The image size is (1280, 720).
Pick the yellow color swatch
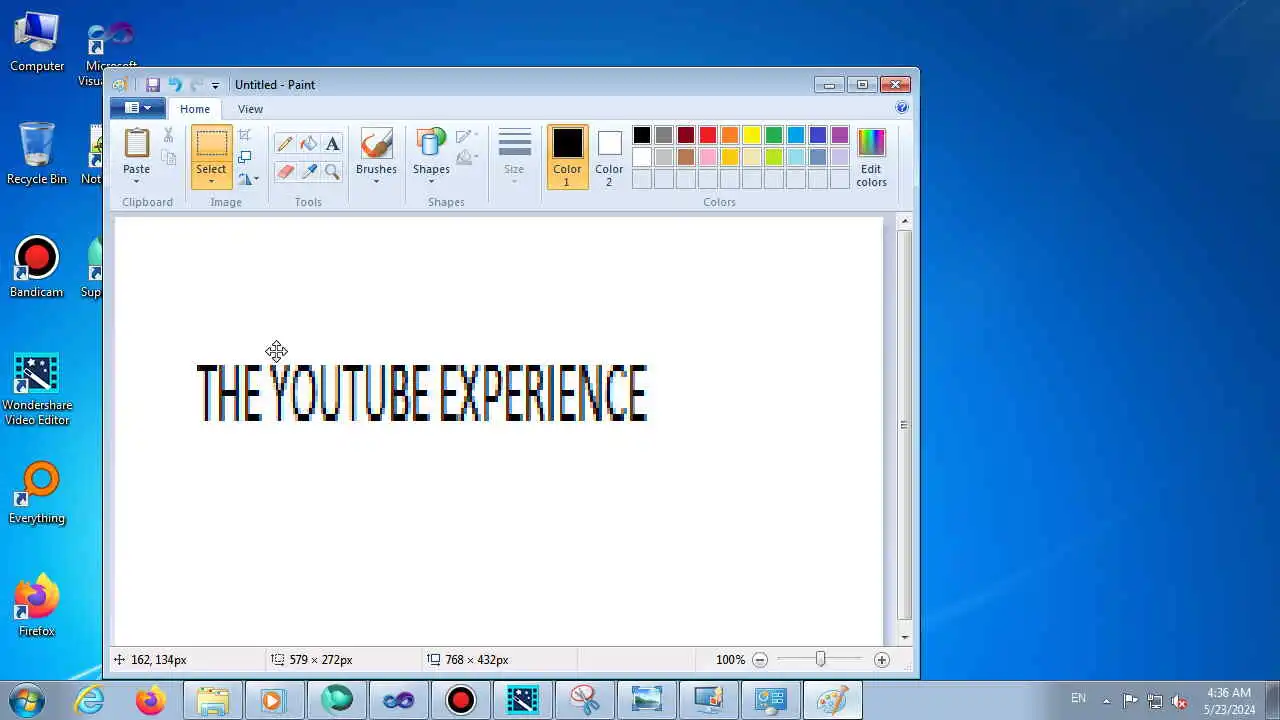[752, 135]
